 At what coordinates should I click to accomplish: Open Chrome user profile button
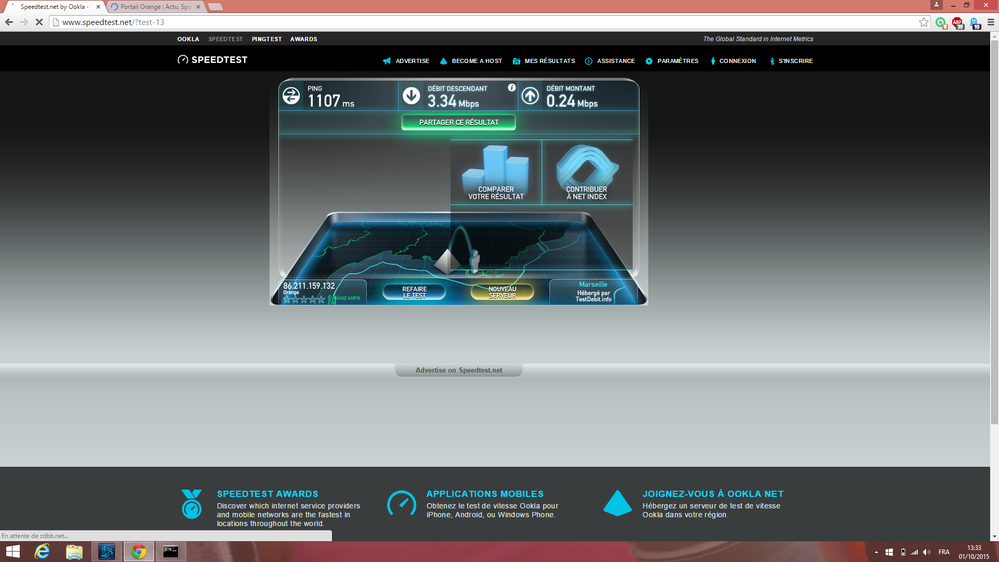(x=936, y=4)
